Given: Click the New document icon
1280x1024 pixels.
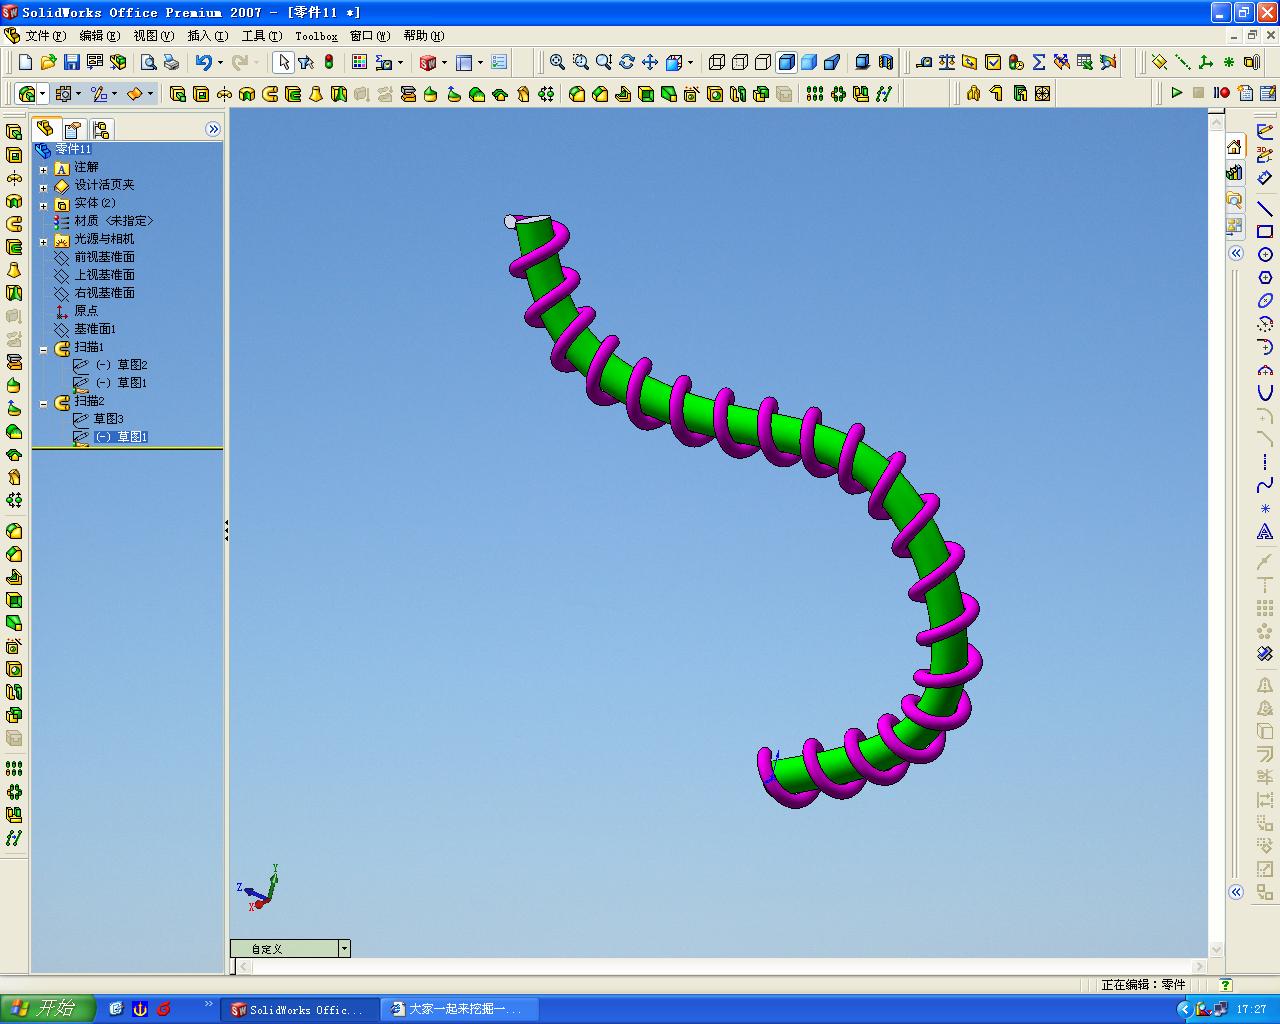Looking at the screenshot, I should 26,62.
